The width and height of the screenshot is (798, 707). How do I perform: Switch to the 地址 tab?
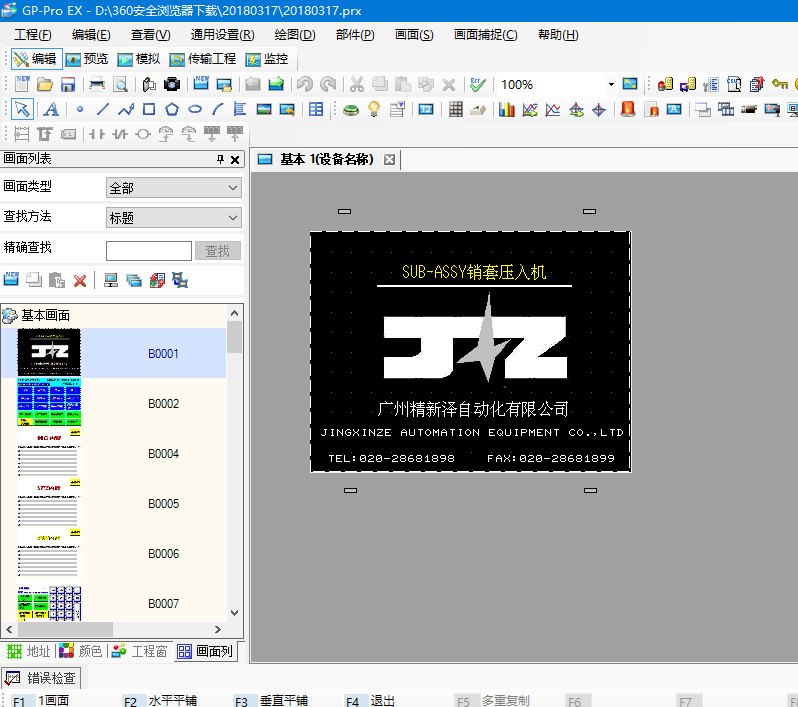coord(28,651)
